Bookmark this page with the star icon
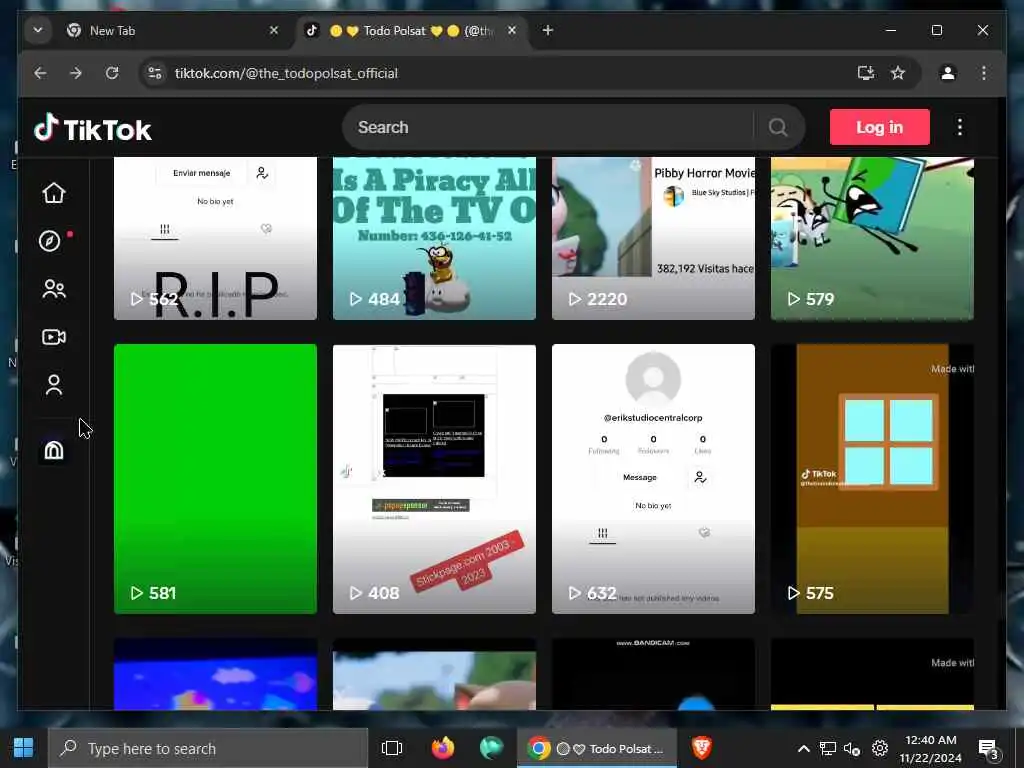The height and width of the screenshot is (768, 1024). coord(898,73)
